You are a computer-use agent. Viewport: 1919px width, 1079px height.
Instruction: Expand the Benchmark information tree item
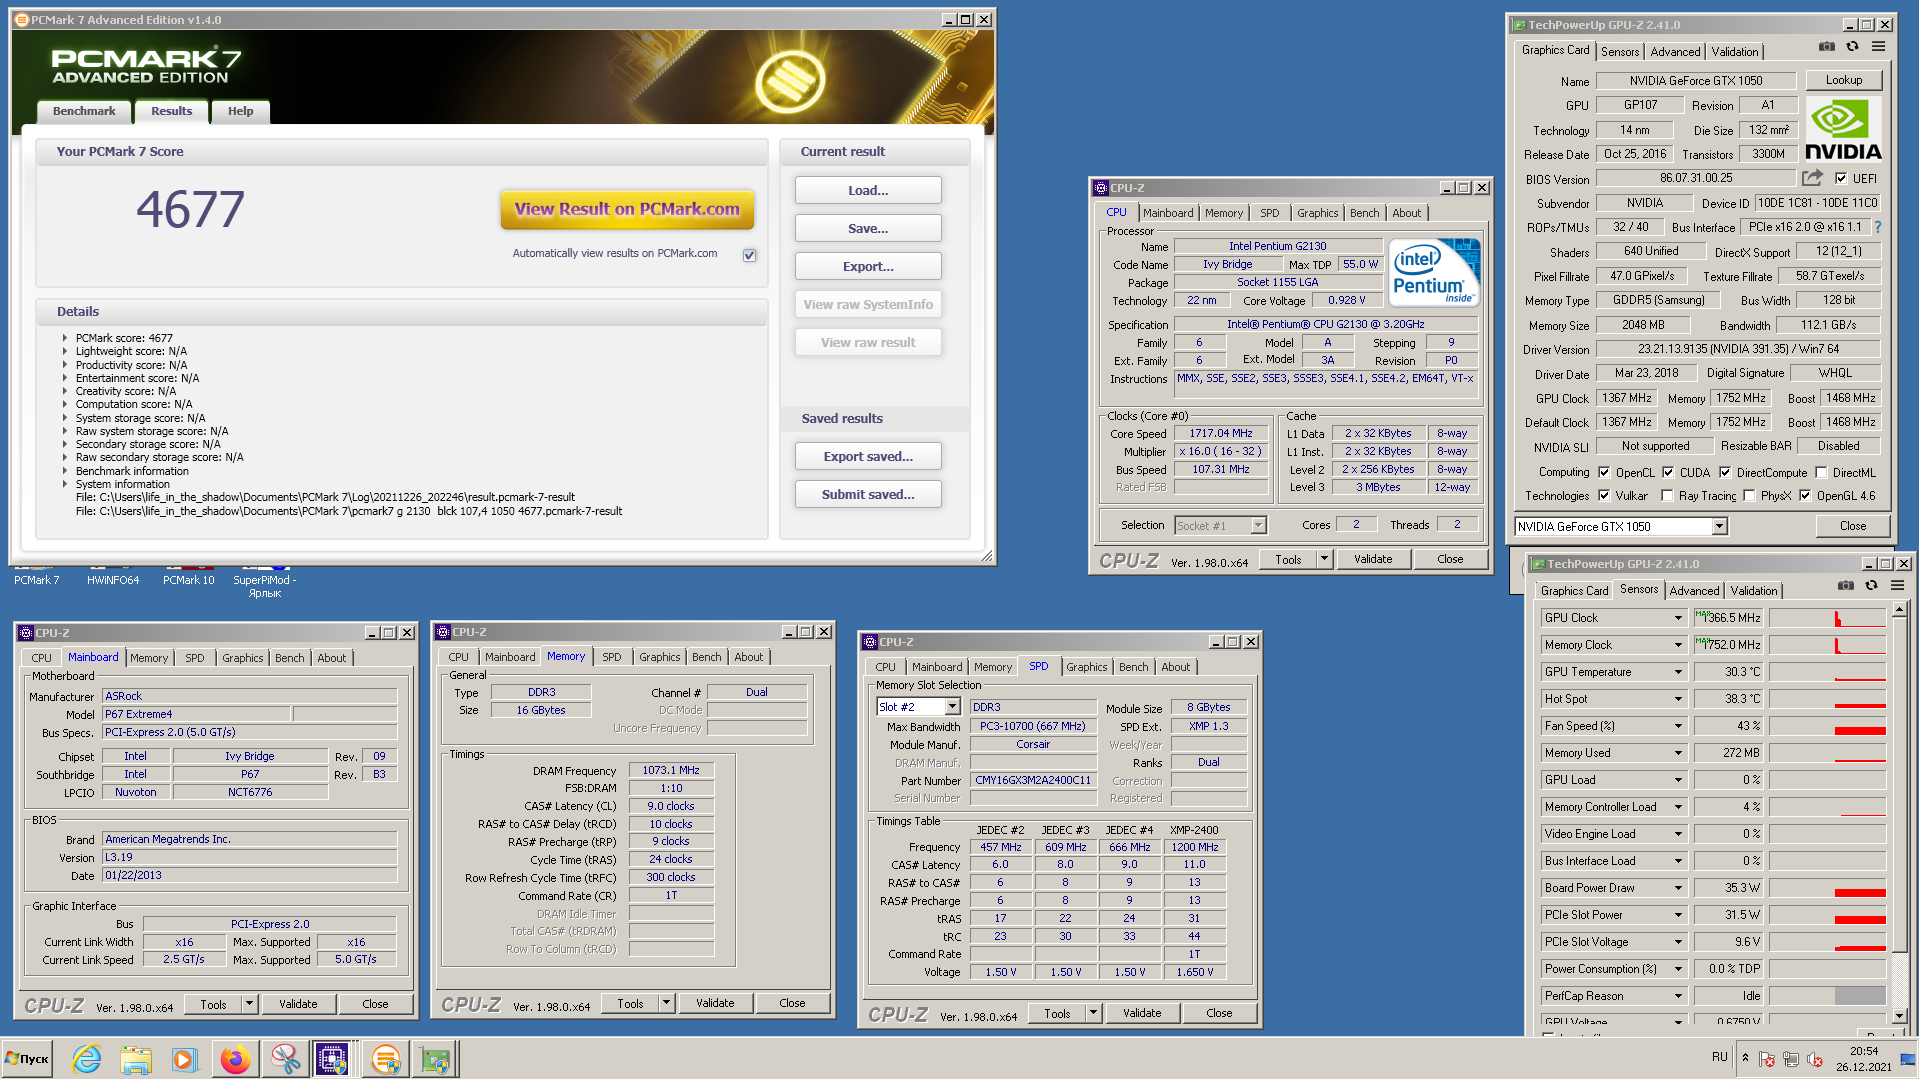click(x=65, y=471)
